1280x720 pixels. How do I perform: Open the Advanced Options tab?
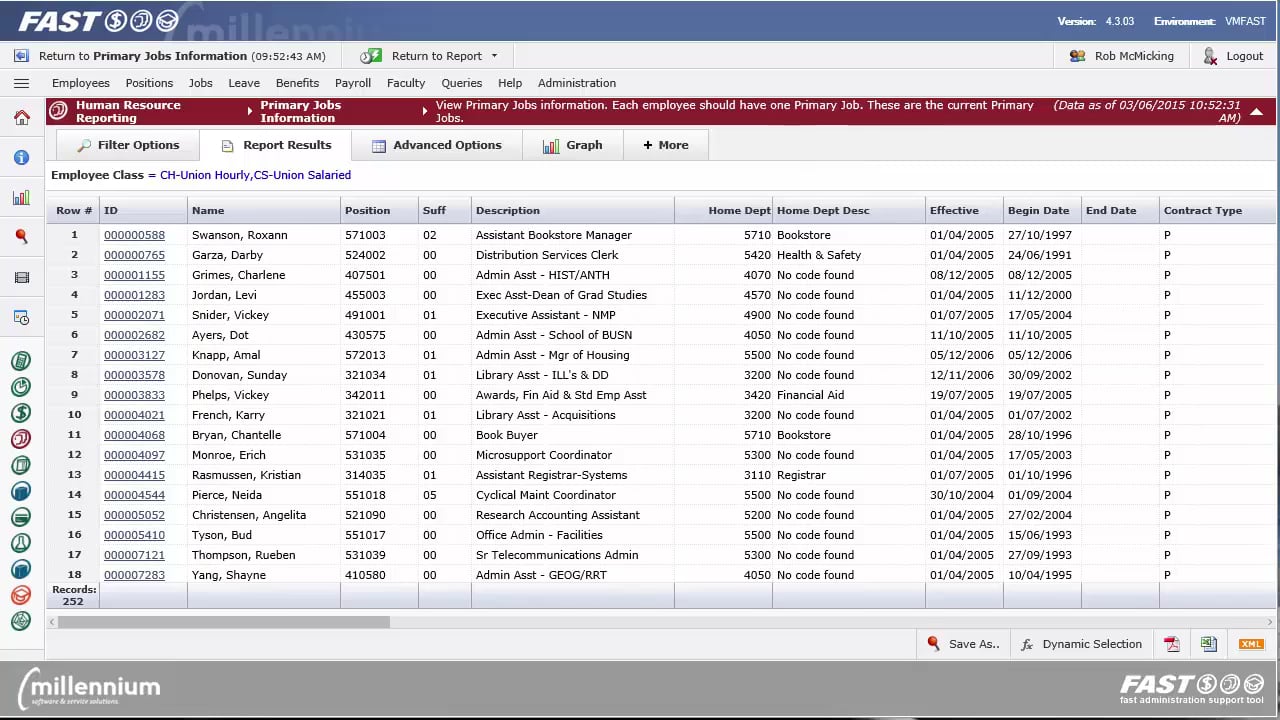click(437, 145)
